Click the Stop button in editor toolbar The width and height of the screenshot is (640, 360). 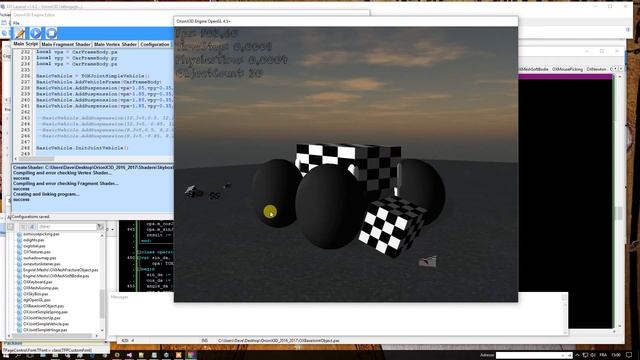51,33
